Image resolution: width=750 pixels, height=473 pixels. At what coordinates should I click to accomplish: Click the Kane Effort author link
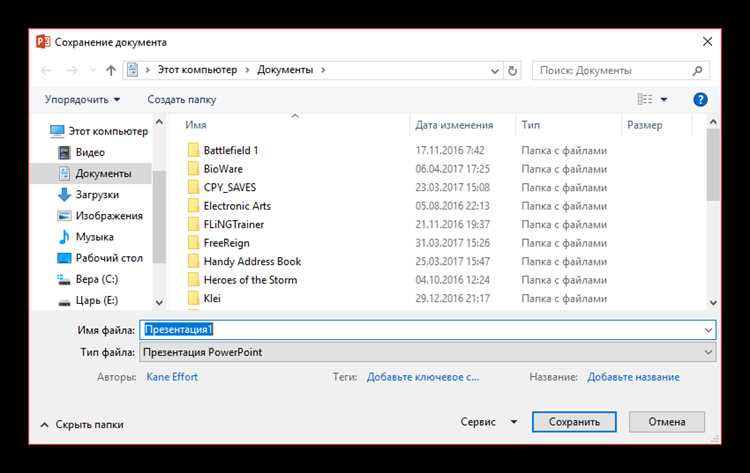tap(172, 377)
